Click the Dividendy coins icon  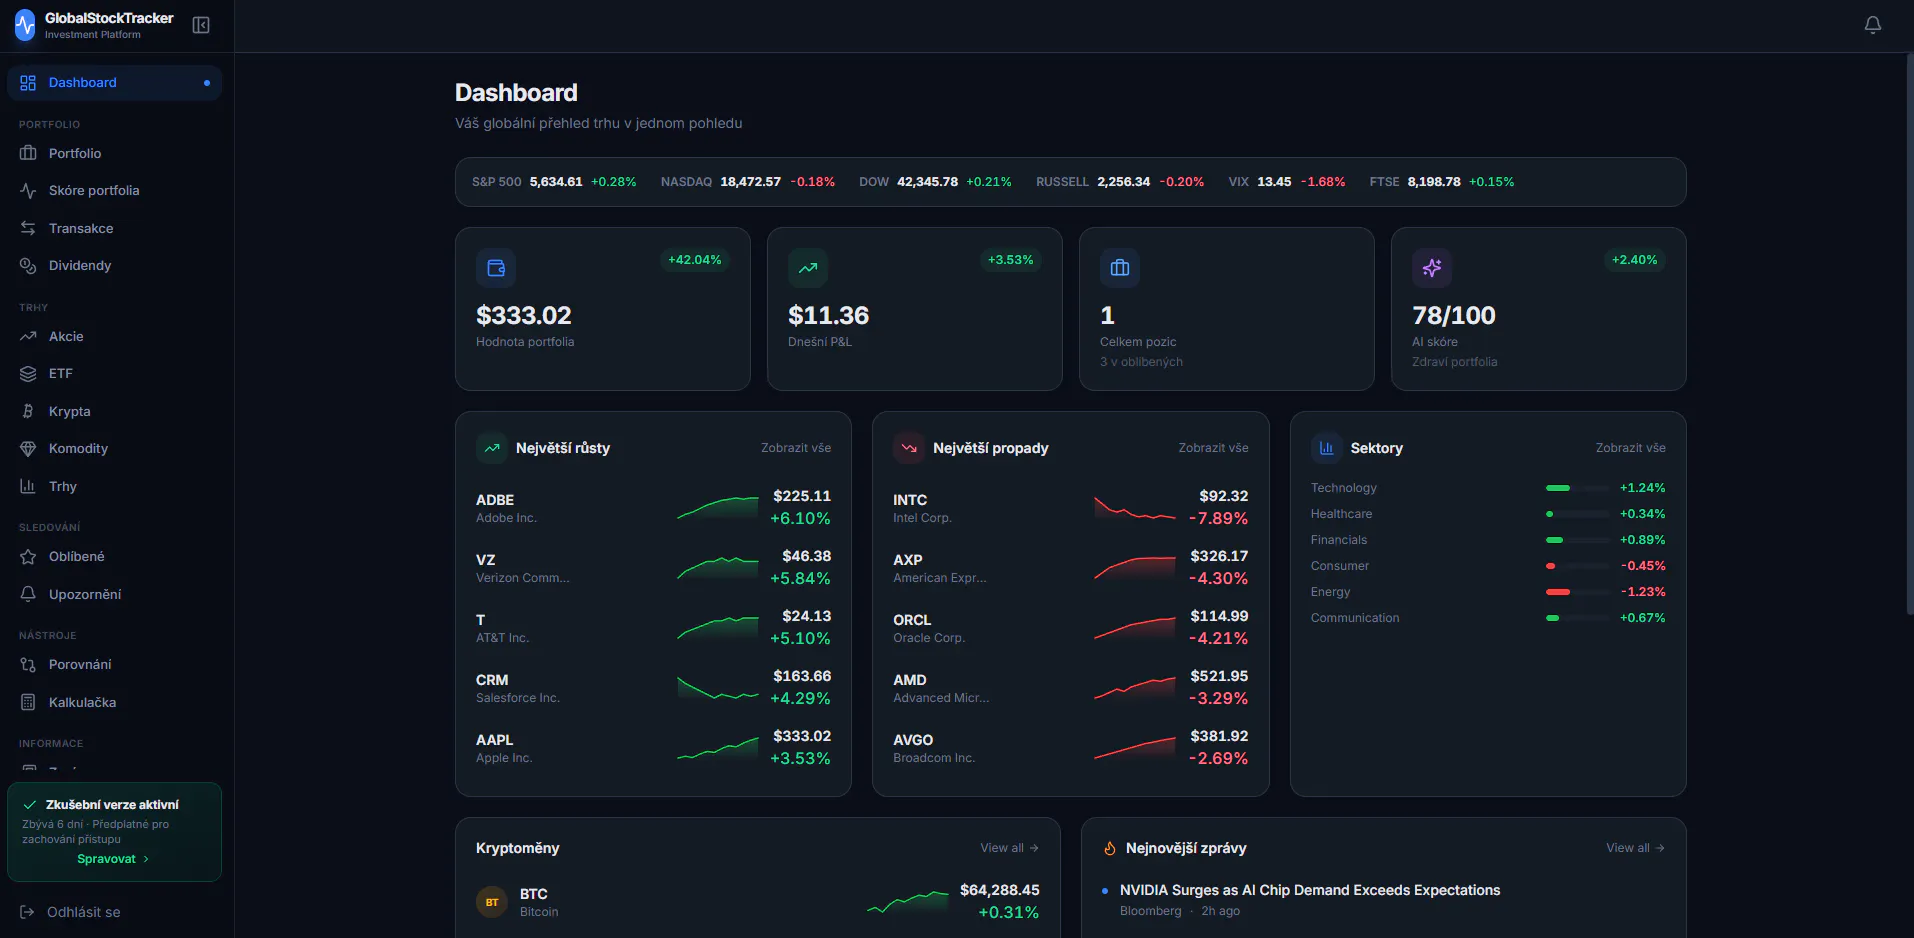pyautogui.click(x=28, y=265)
